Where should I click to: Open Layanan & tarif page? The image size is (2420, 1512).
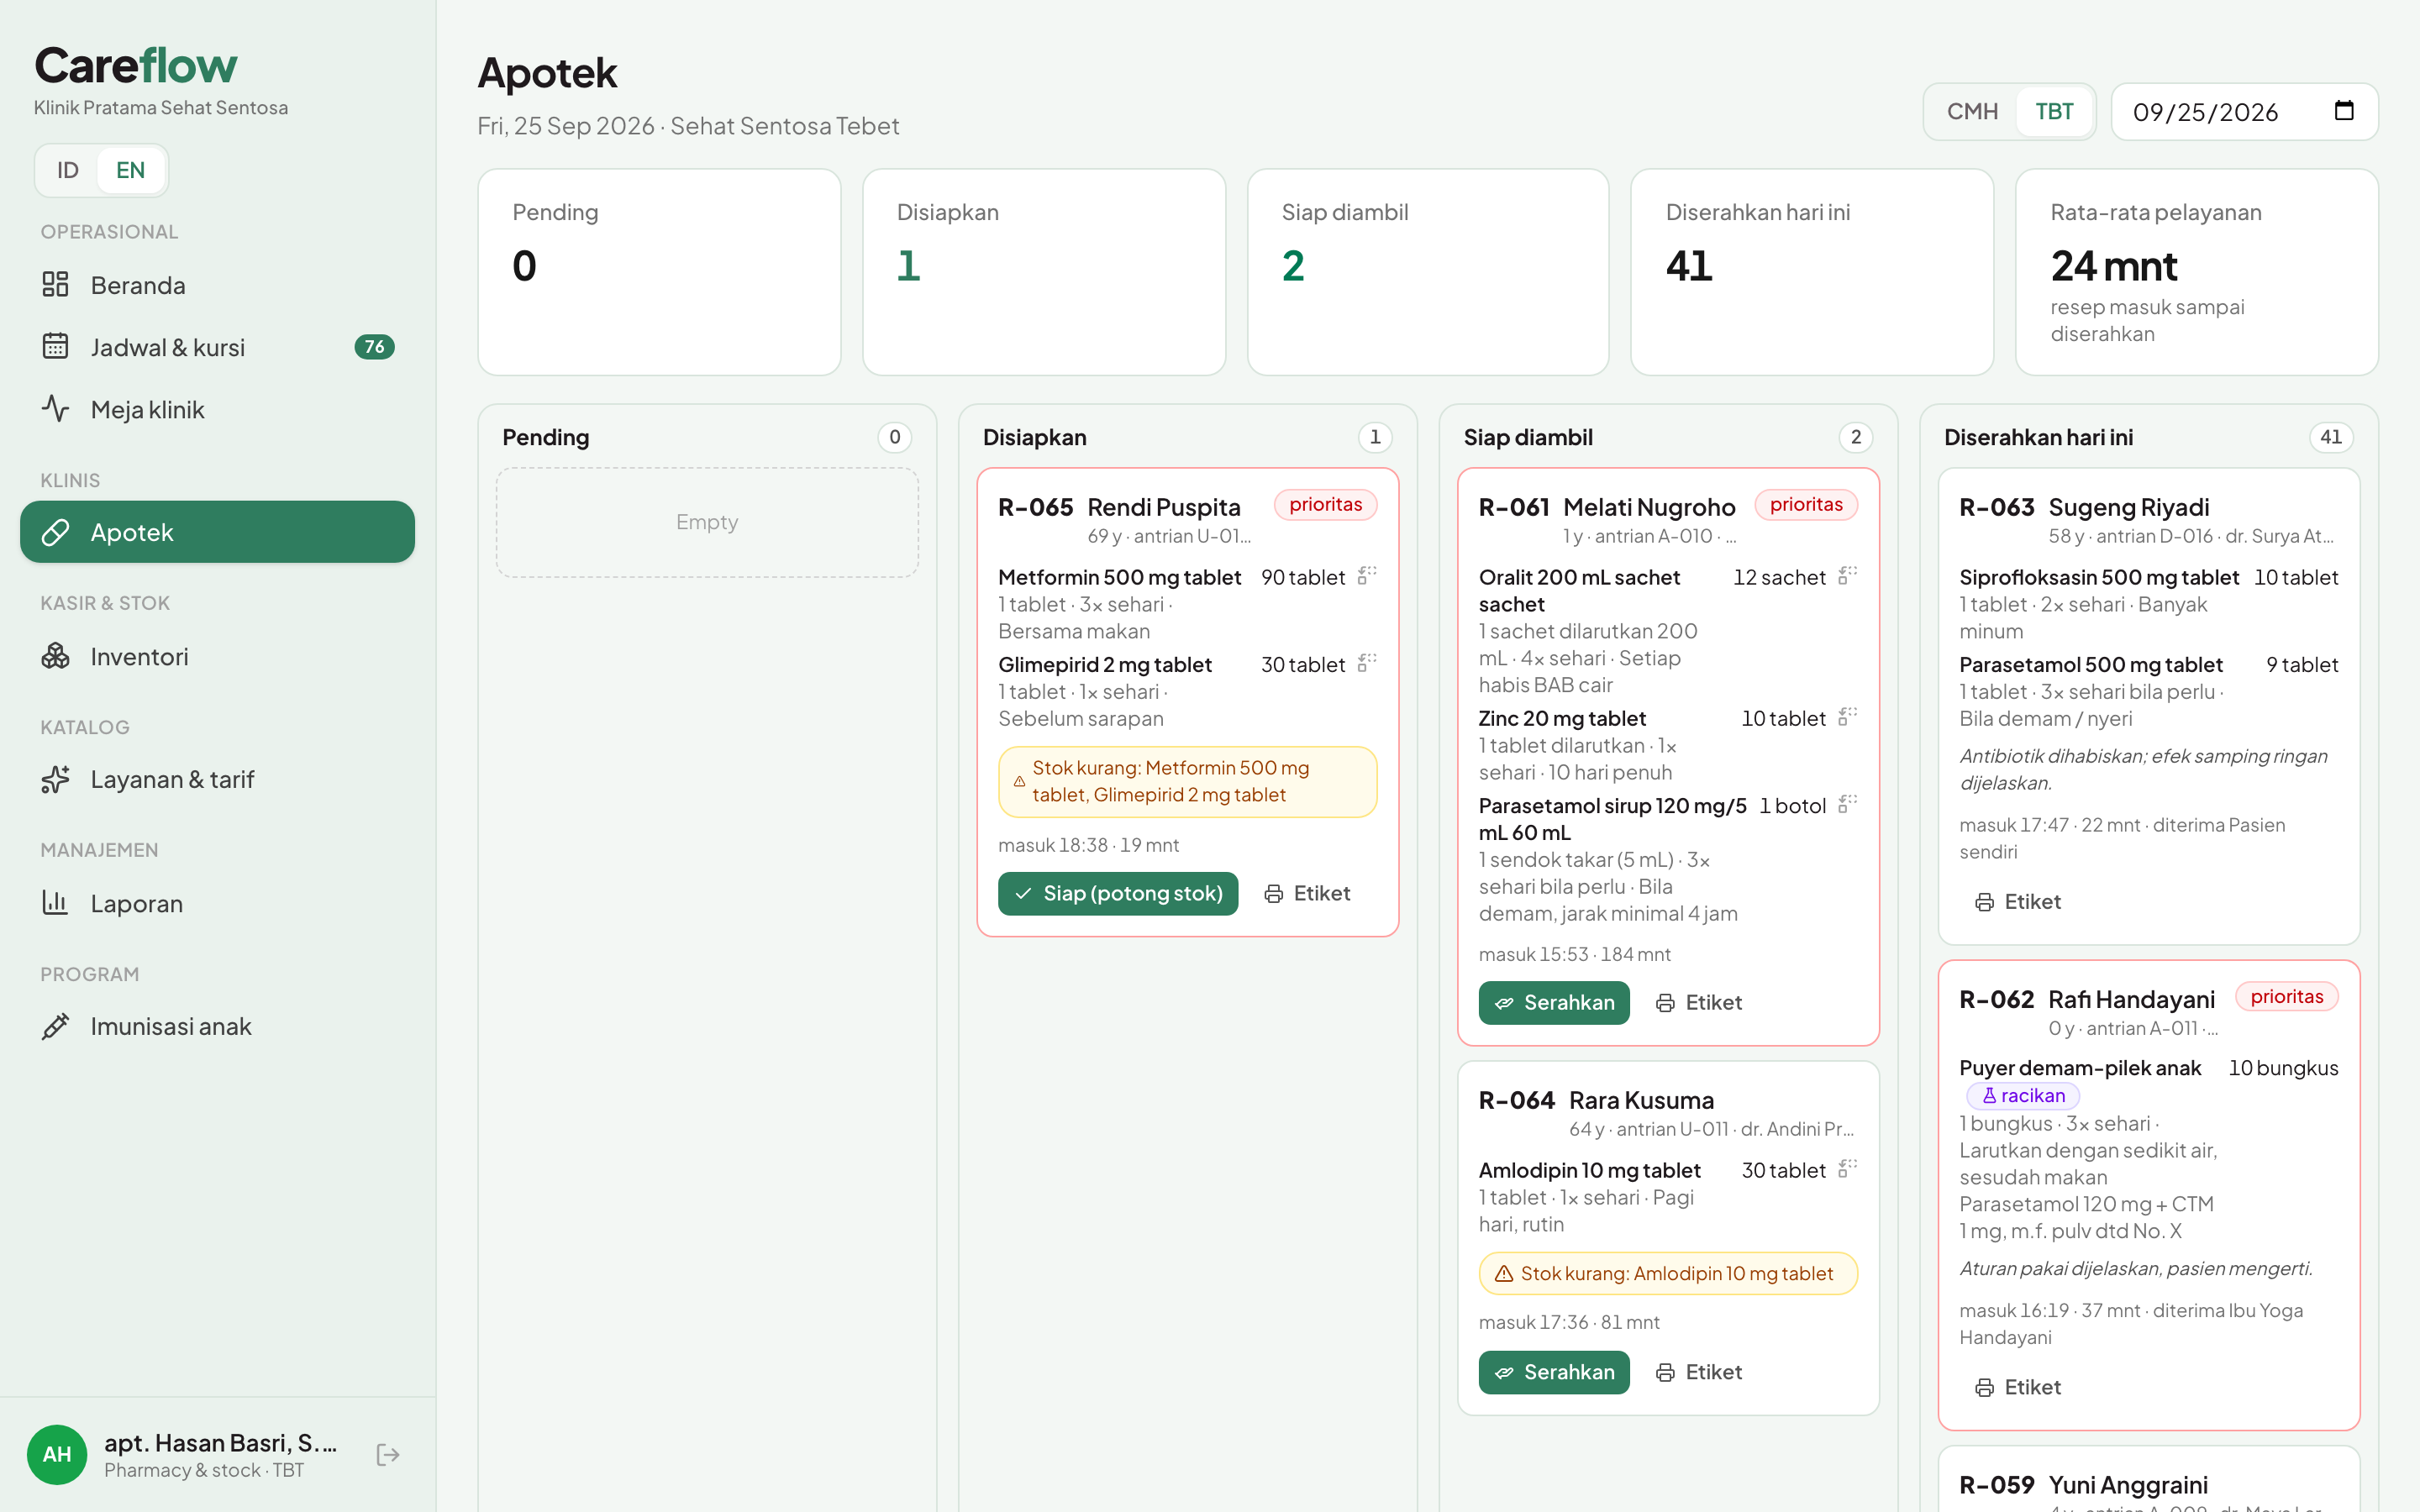click(217, 779)
